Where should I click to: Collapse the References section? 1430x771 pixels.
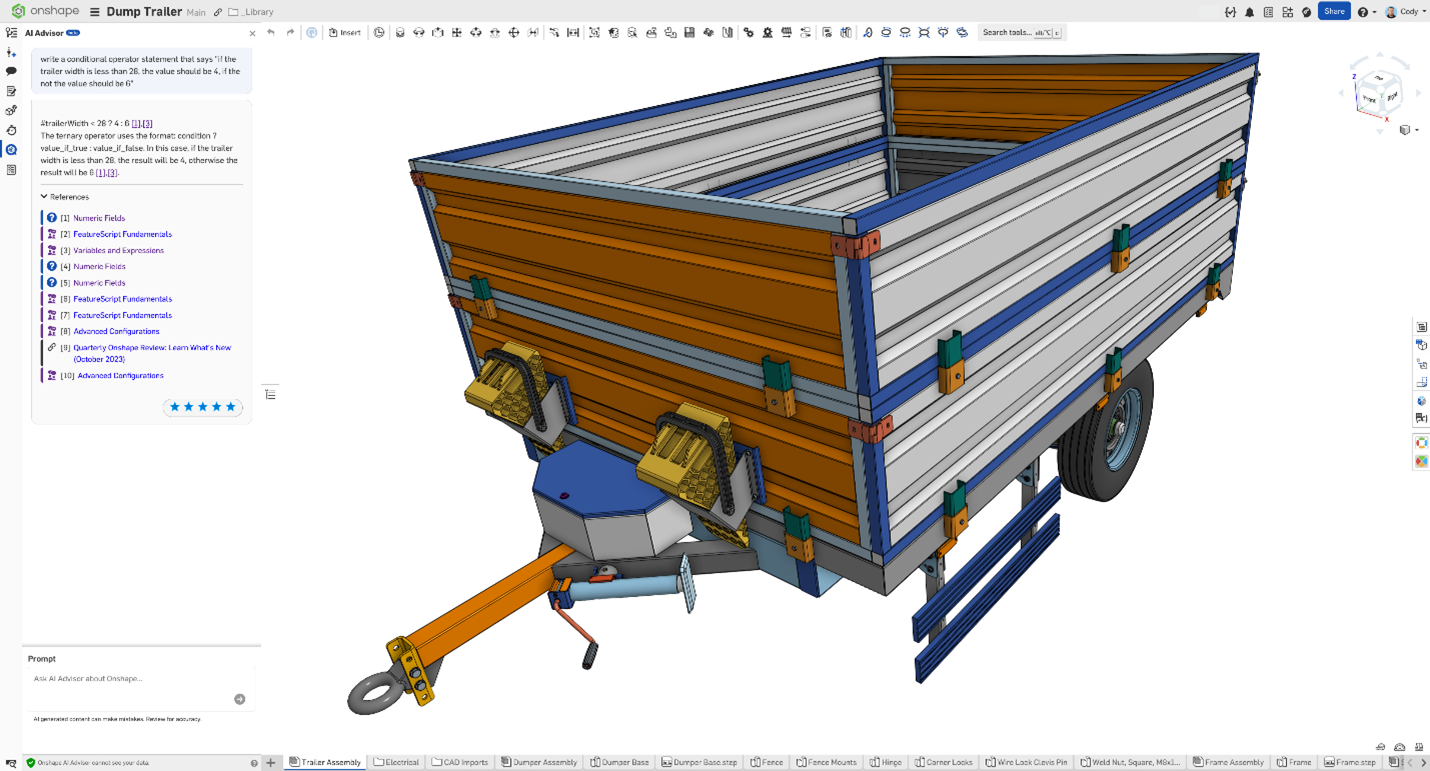click(x=45, y=197)
